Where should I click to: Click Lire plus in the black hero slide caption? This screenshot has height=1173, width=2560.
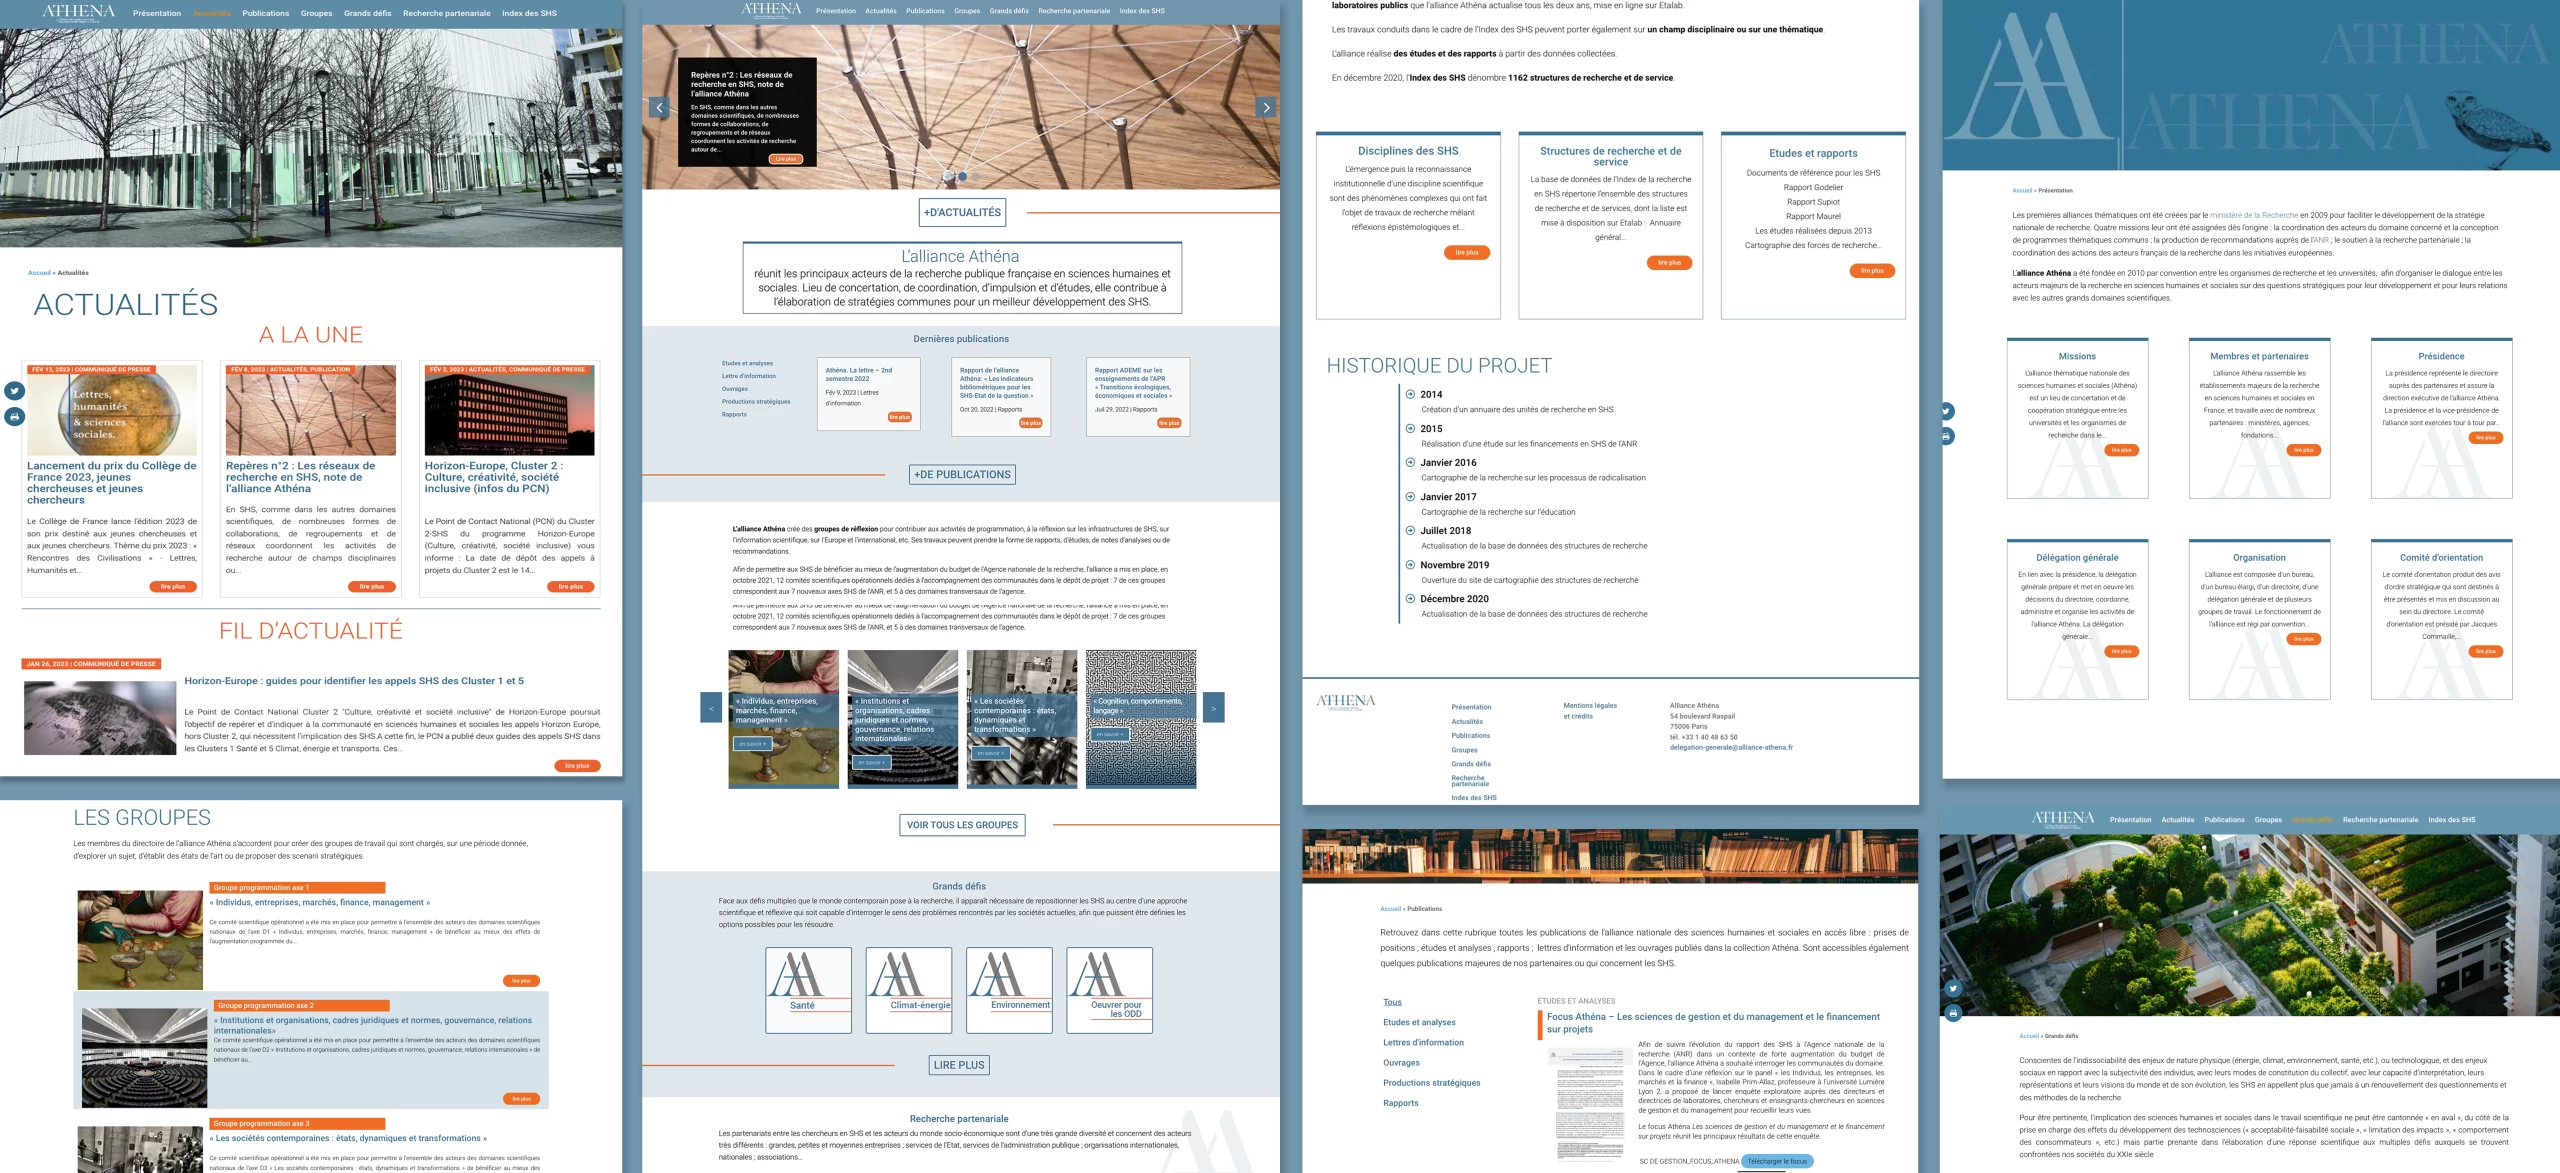pos(785,159)
